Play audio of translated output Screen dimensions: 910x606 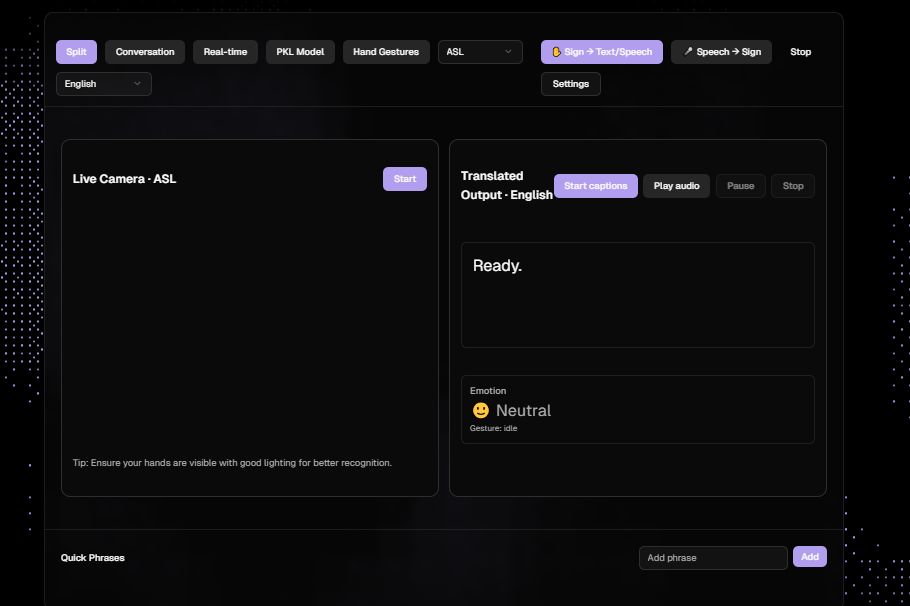[677, 186]
